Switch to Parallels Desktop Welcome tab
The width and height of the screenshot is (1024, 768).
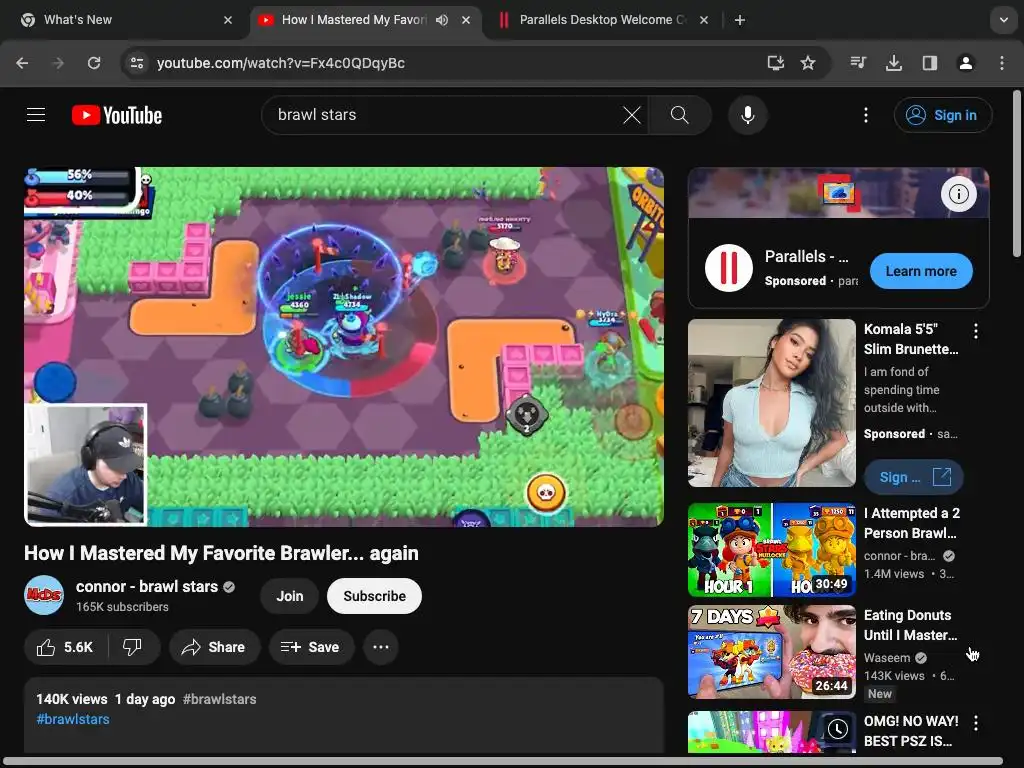(x=603, y=20)
